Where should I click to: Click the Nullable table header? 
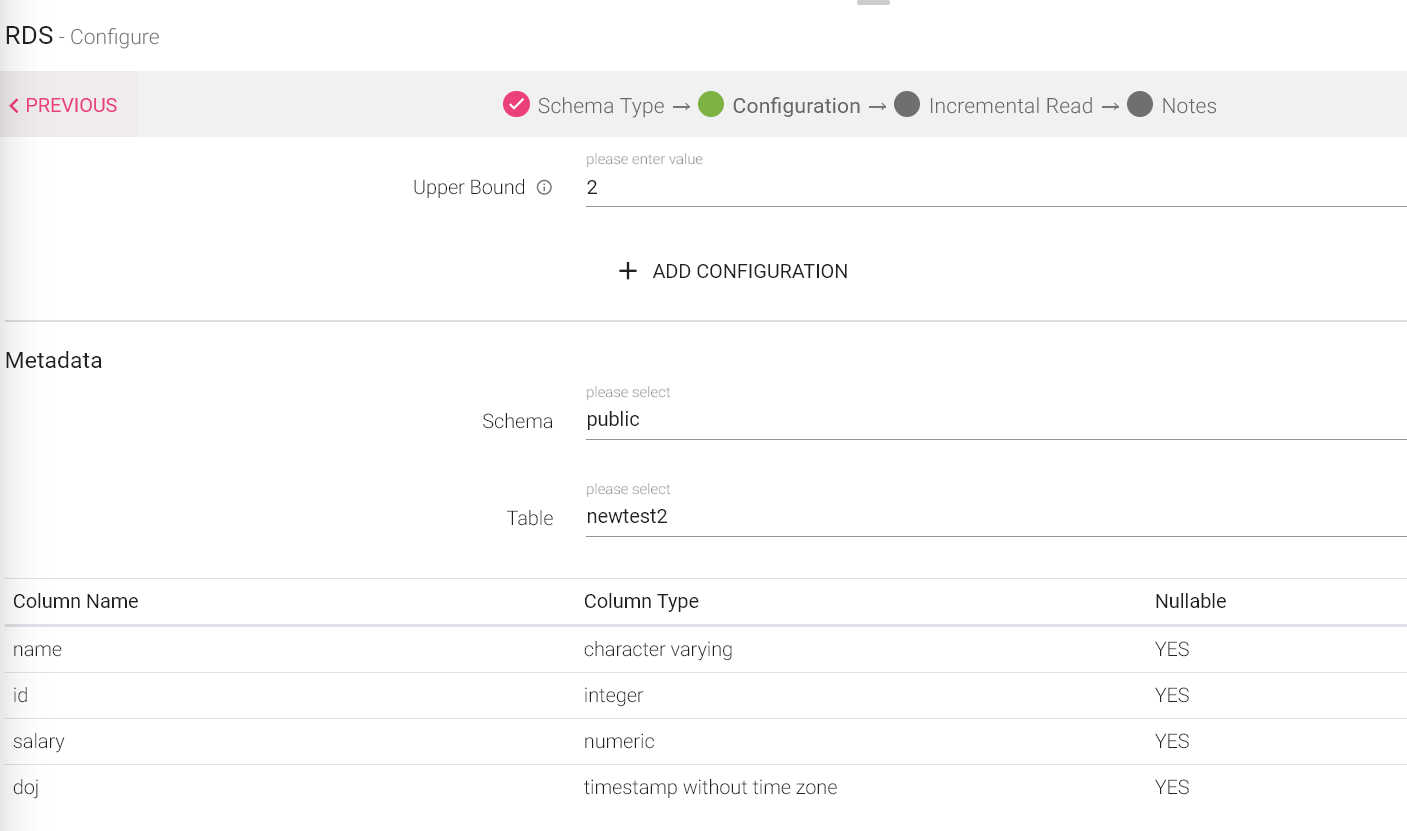click(x=1190, y=601)
